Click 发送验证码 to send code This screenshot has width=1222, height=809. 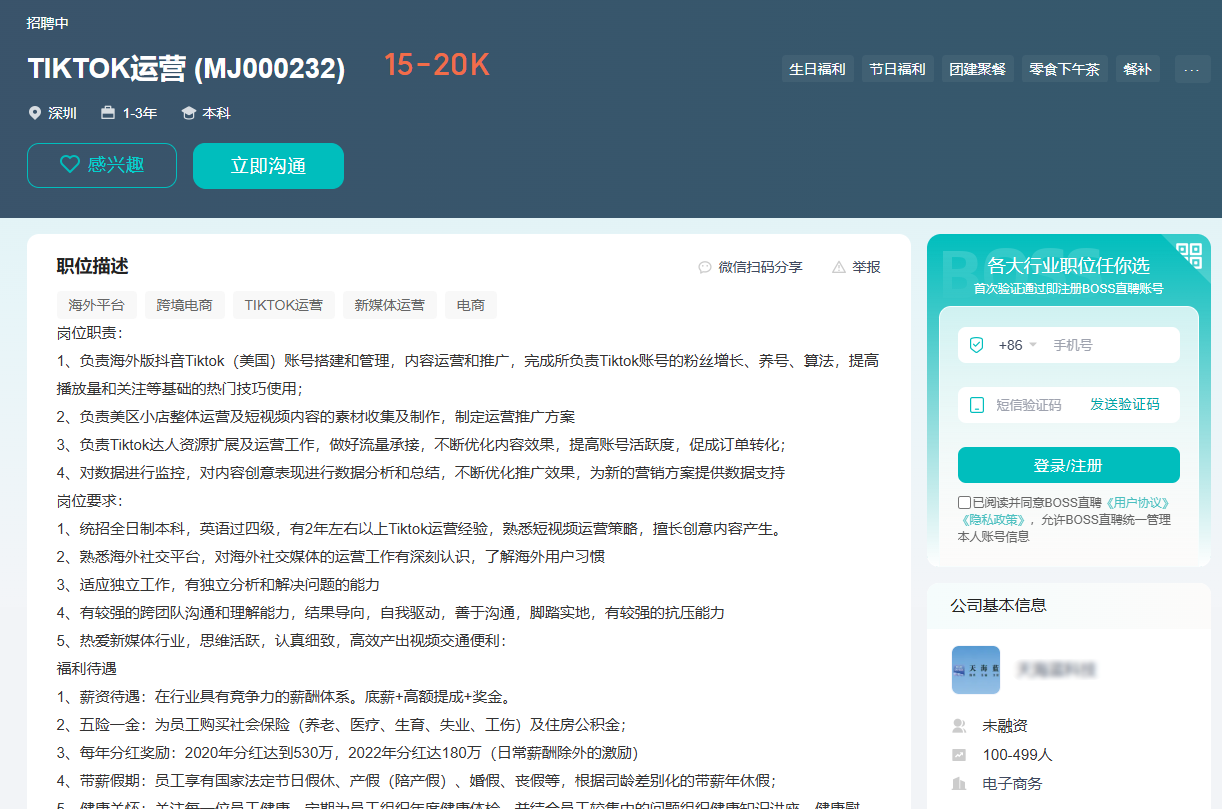(1125, 405)
